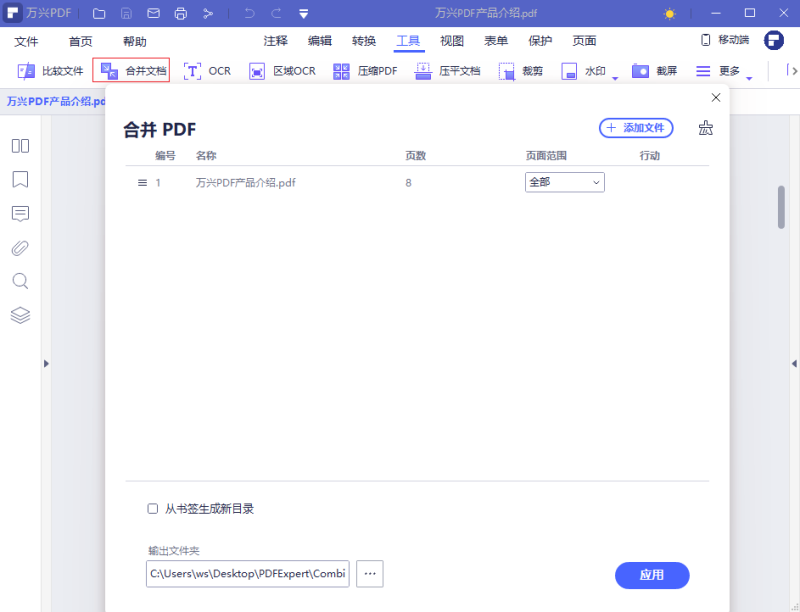Enable 从书签生成新目录 checkbox
The image size is (800, 612).
point(153,508)
